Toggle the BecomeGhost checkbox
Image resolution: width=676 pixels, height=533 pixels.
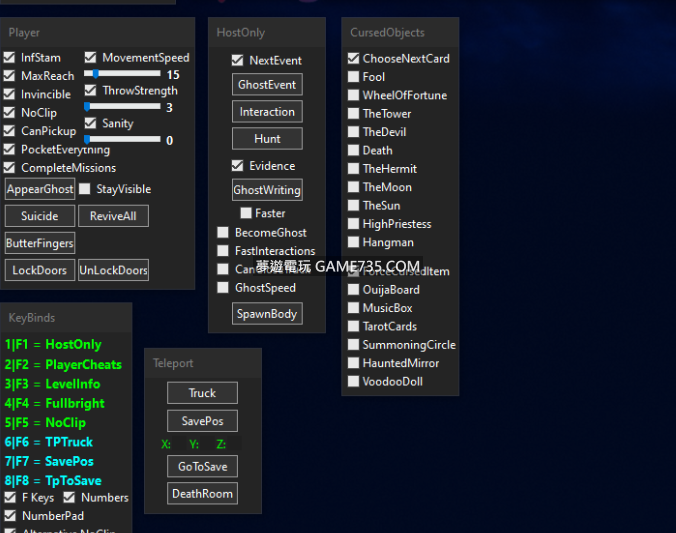coord(223,233)
